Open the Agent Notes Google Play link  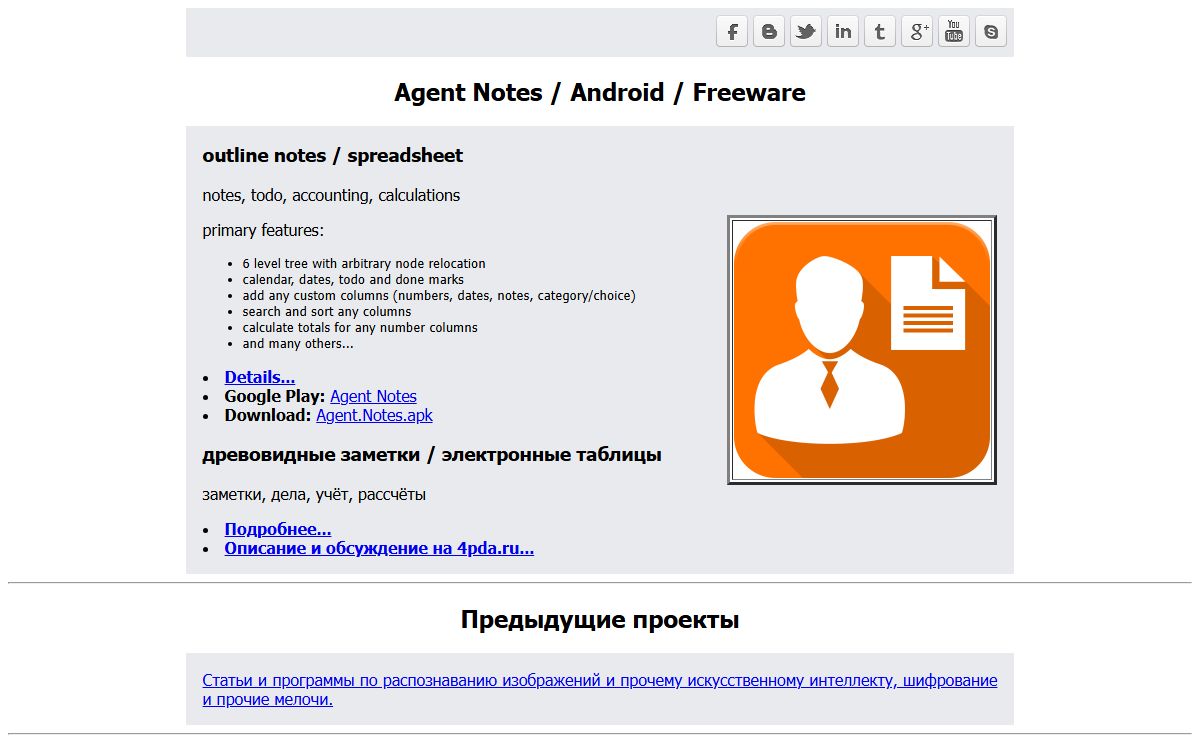(373, 396)
